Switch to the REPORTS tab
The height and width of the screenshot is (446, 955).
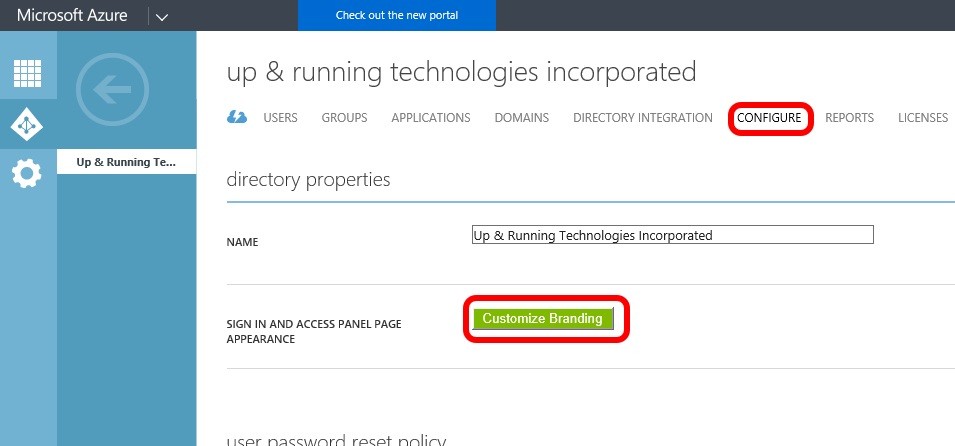(x=849, y=118)
